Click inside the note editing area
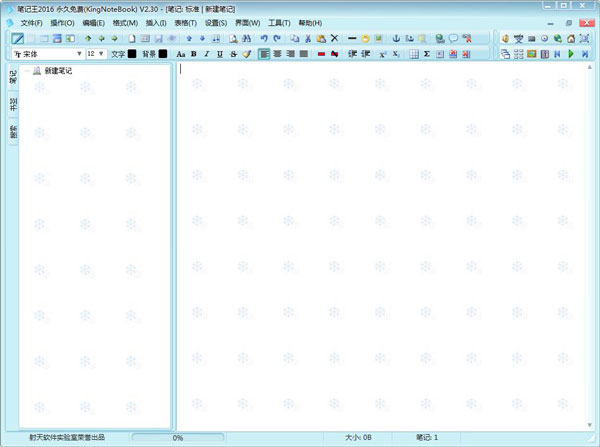Image resolution: width=600 pixels, height=447 pixels. [381, 246]
